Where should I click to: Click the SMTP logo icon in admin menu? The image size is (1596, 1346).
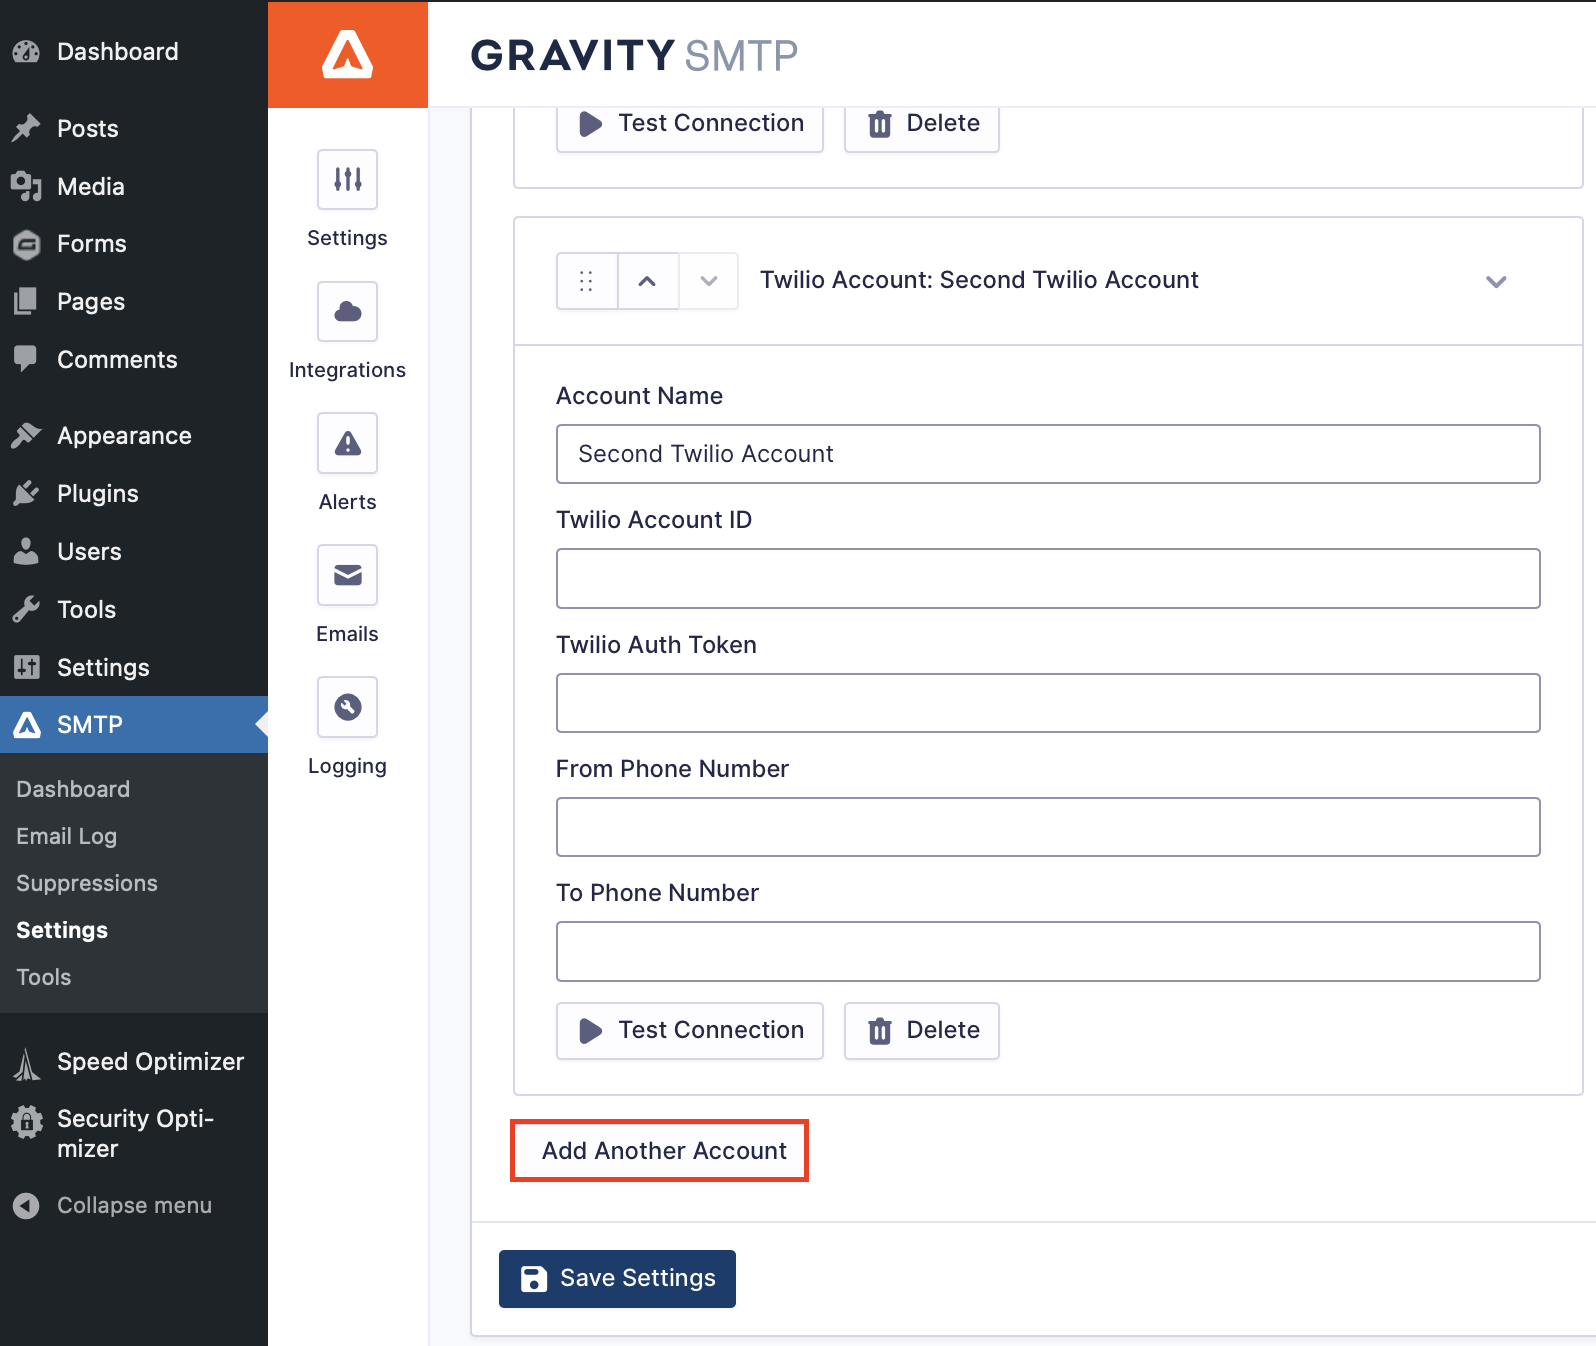[x=27, y=725]
